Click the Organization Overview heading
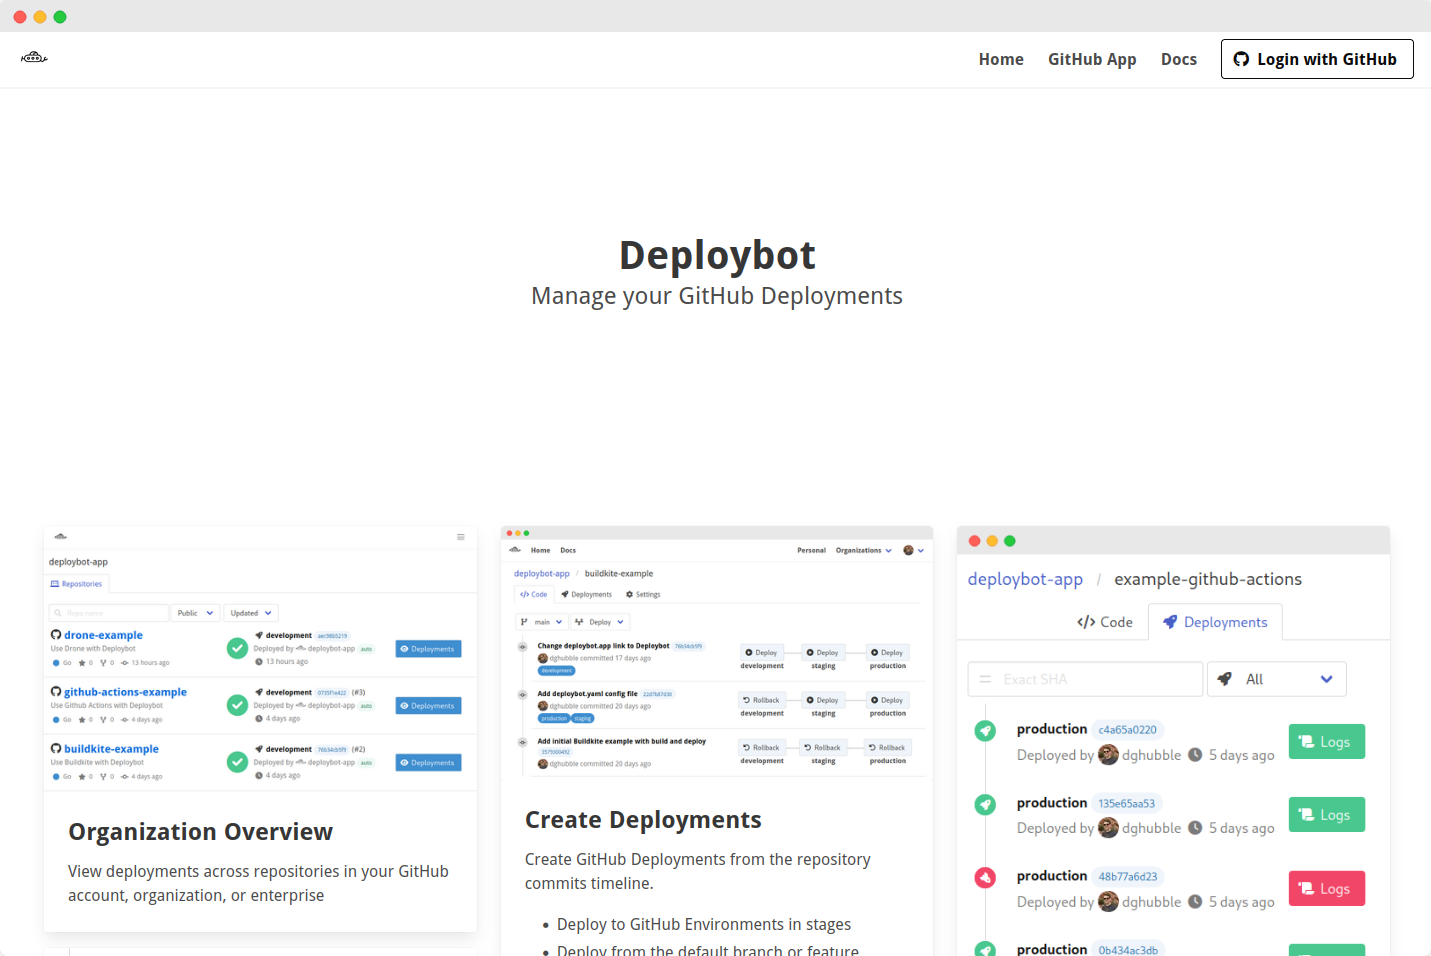The image size is (1431, 956). tap(200, 832)
